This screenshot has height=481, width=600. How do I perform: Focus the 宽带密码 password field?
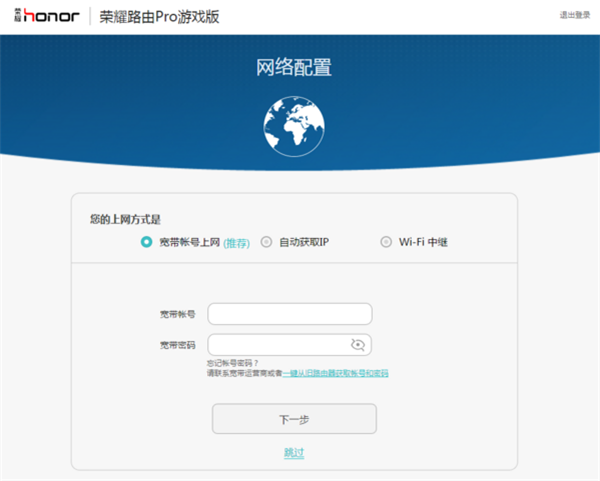point(279,345)
